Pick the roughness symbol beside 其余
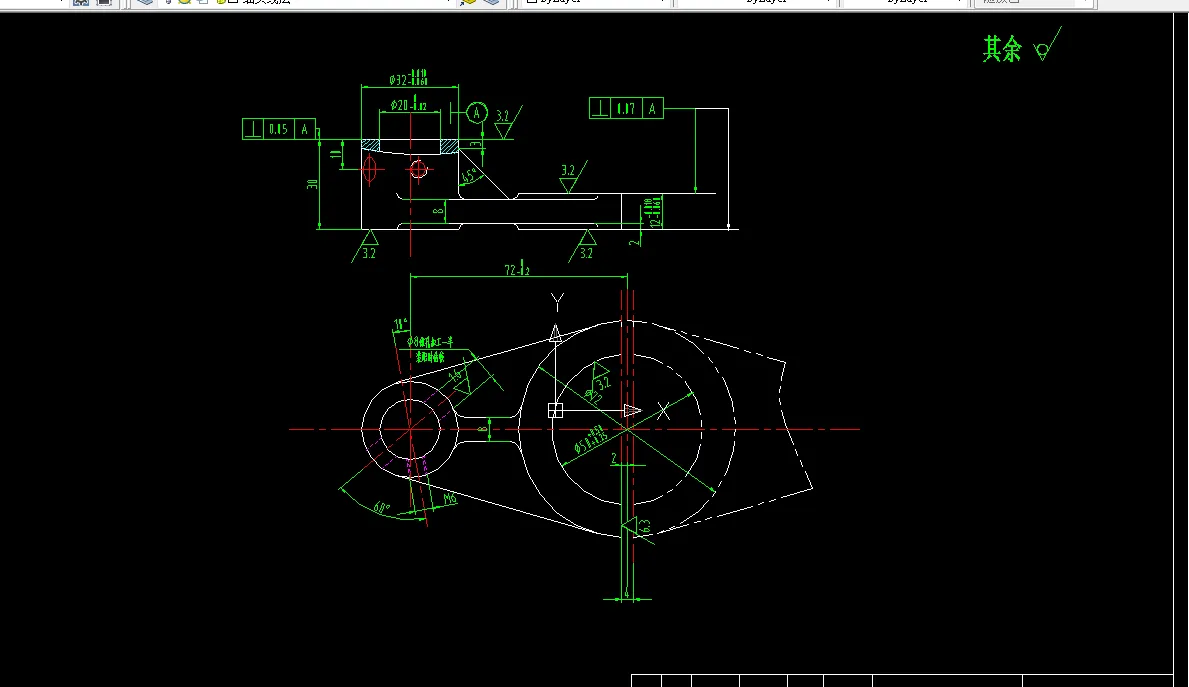Screen dimensions: 1189x687 click(x=1047, y=44)
